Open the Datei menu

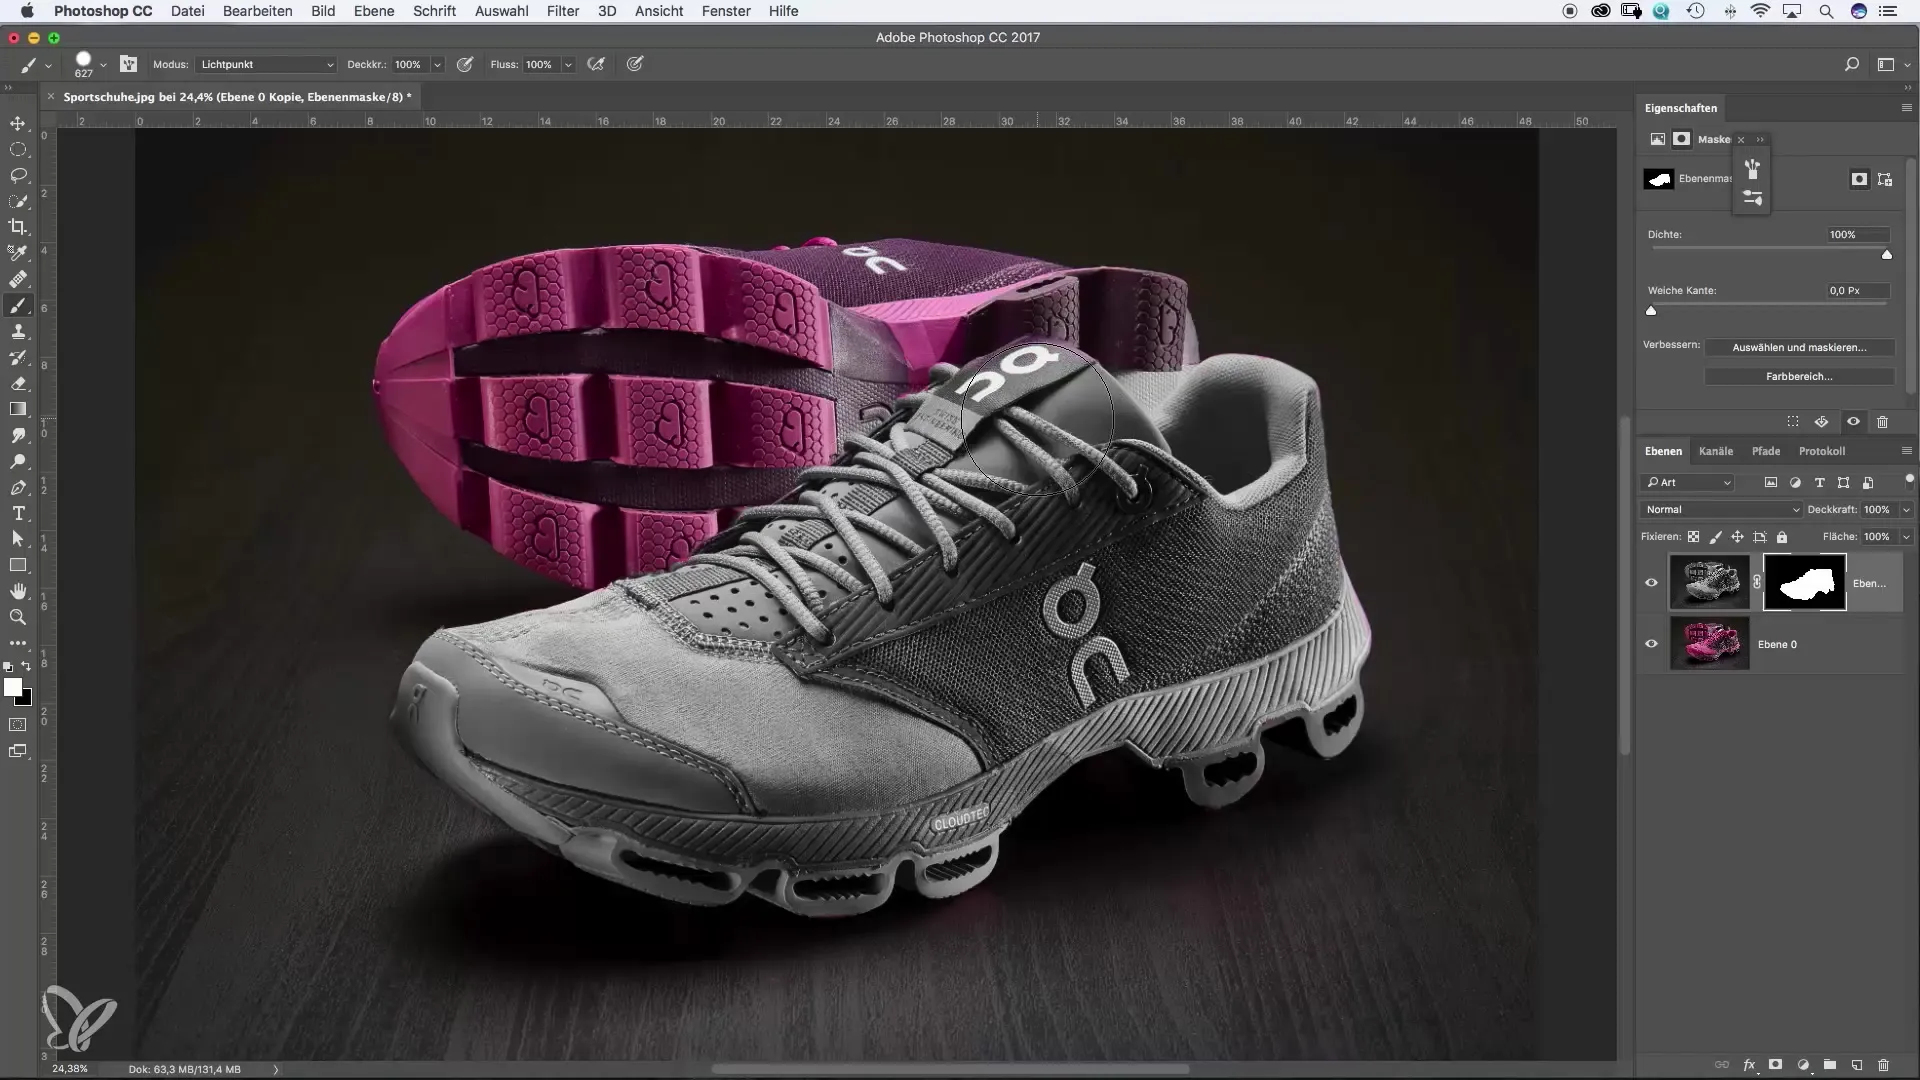click(x=187, y=11)
